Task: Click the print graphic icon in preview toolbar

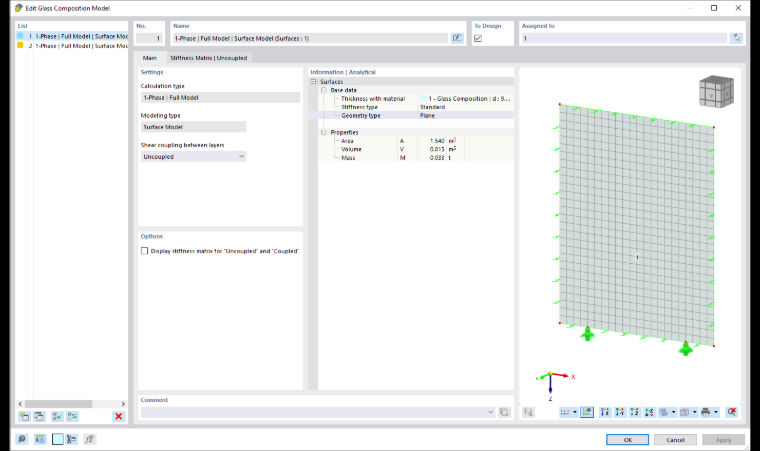Action: pos(706,412)
